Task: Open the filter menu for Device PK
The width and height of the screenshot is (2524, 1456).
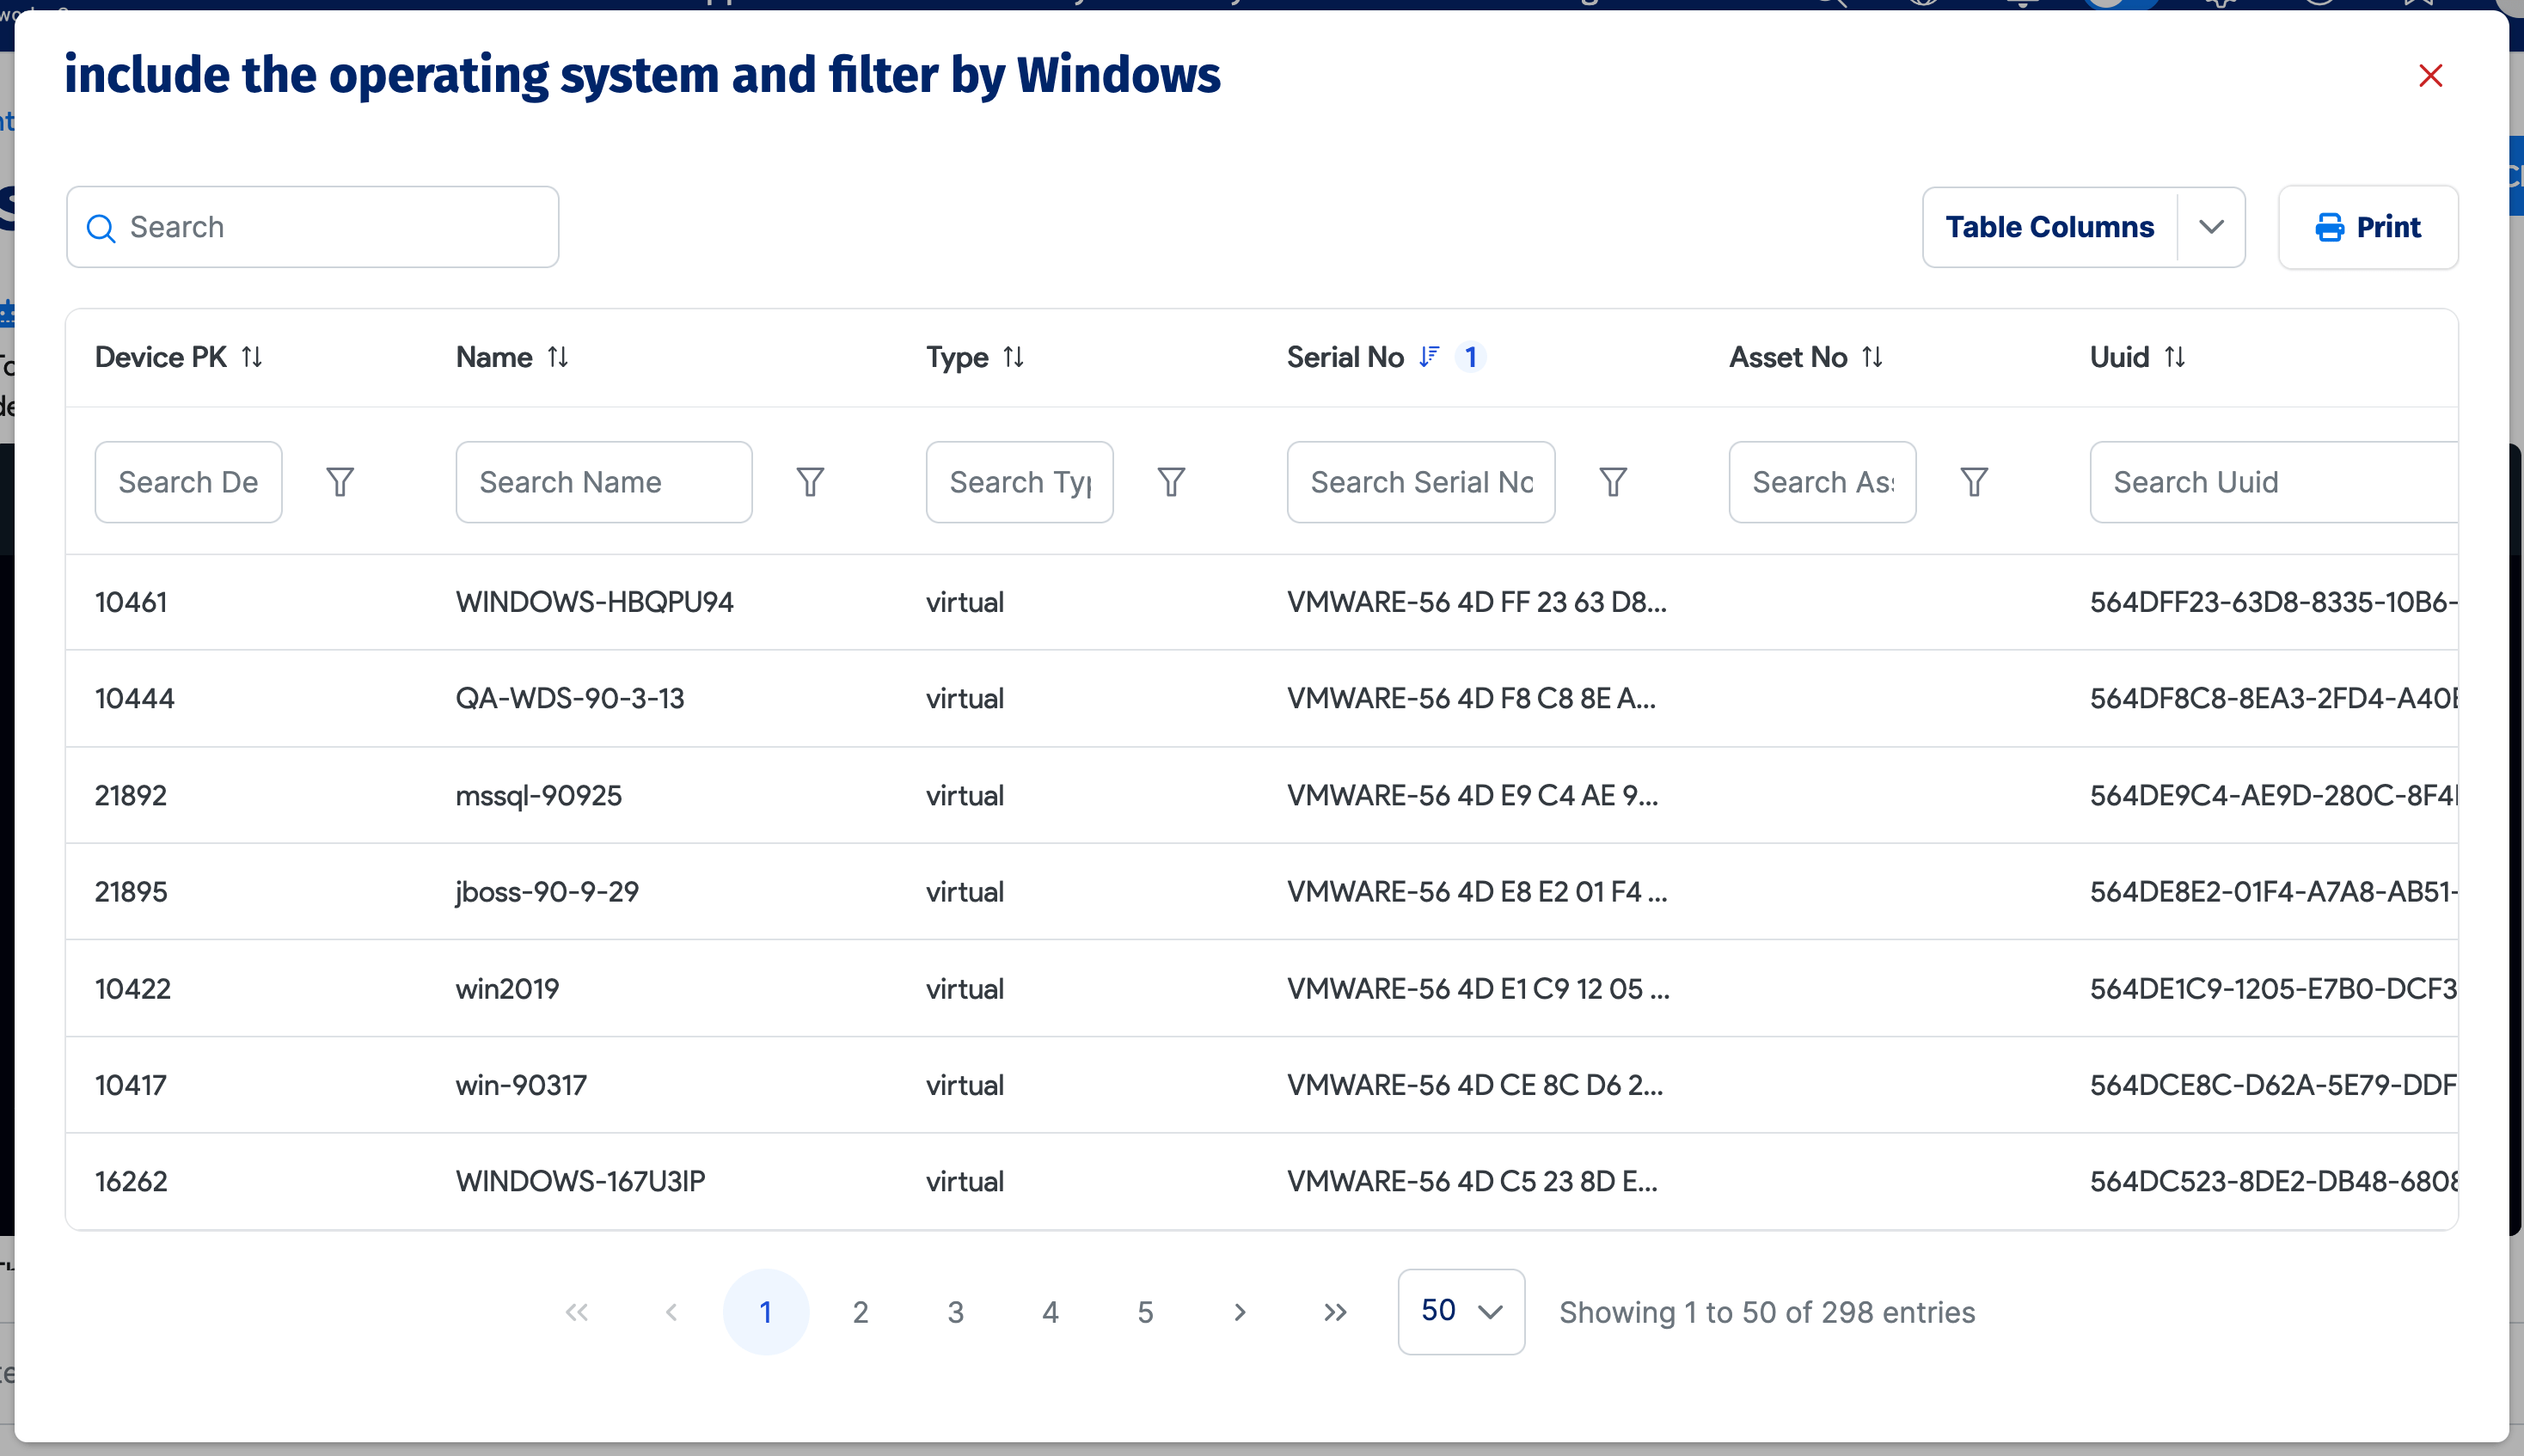Action: [340, 482]
